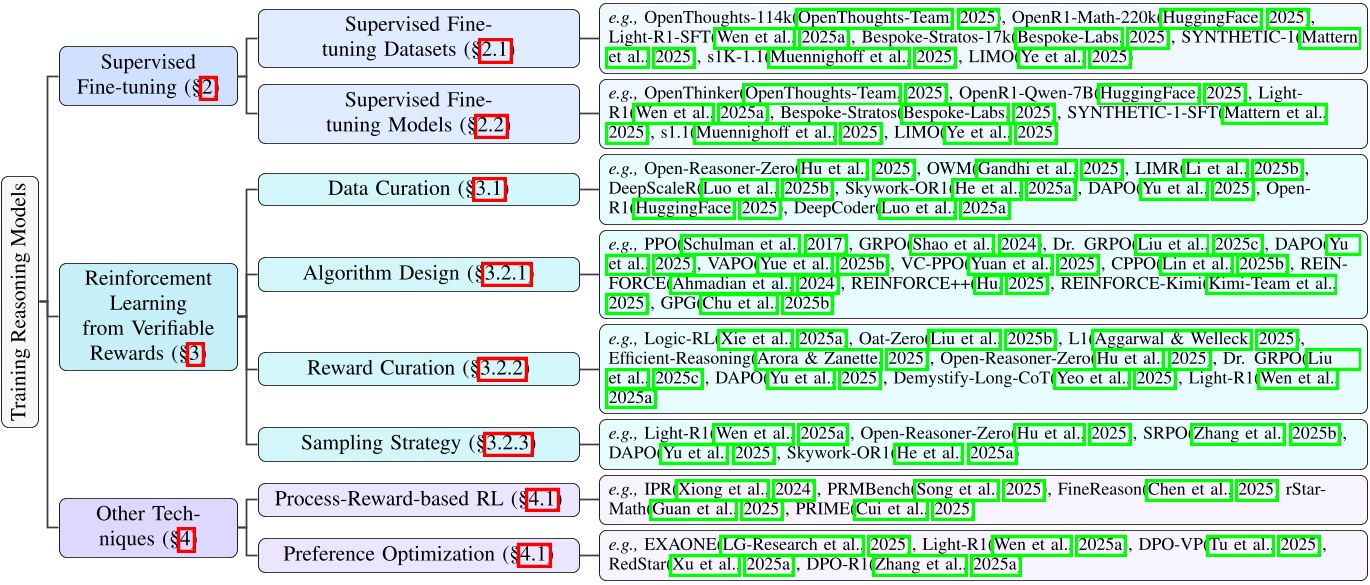Screen dimensions: 1370x585
Task: Go to section 3.2.1 Algorithm Design
Action: [508, 274]
